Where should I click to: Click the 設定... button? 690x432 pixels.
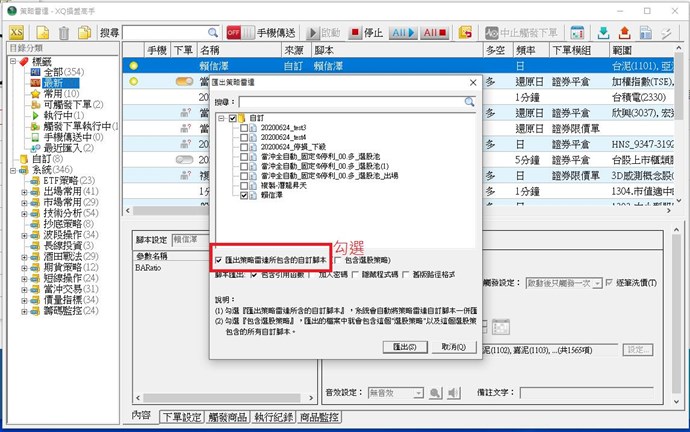pyautogui.click(x=638, y=350)
